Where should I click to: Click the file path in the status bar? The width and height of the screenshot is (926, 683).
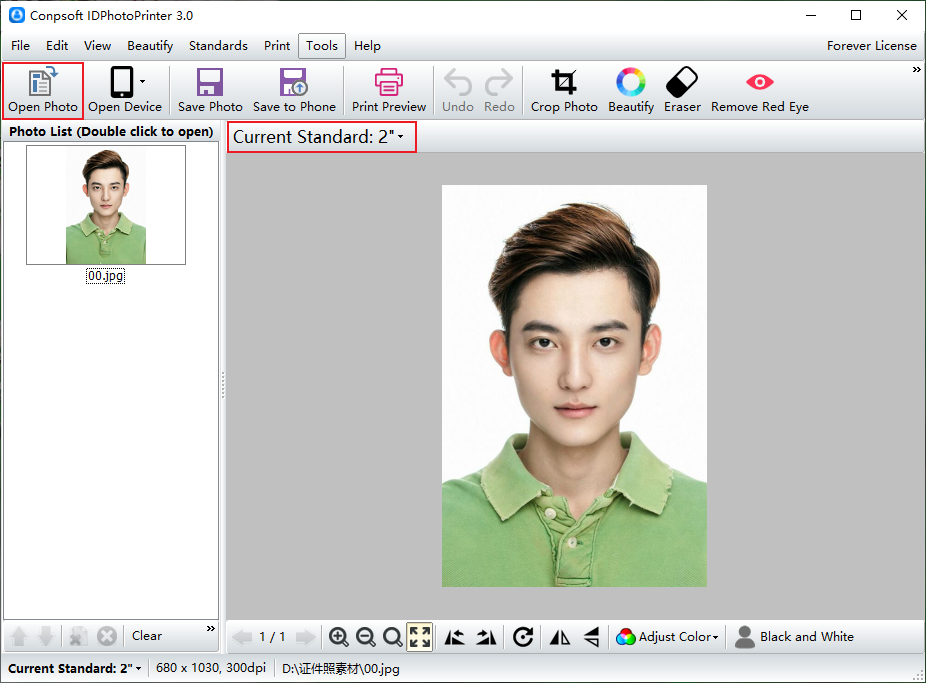coord(341,668)
